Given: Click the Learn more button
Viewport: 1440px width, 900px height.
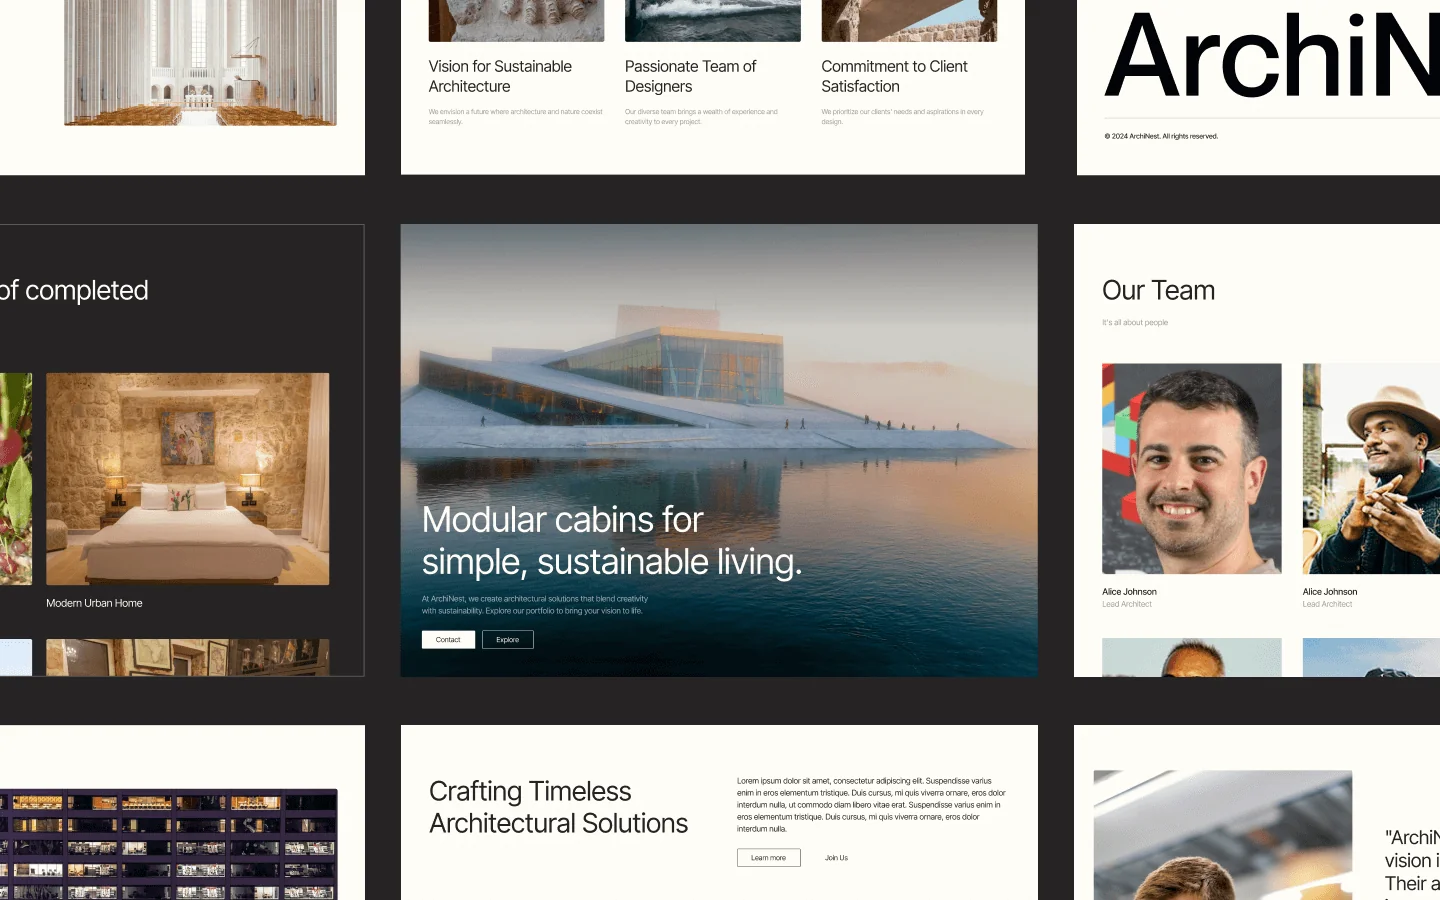Looking at the screenshot, I should click(768, 858).
